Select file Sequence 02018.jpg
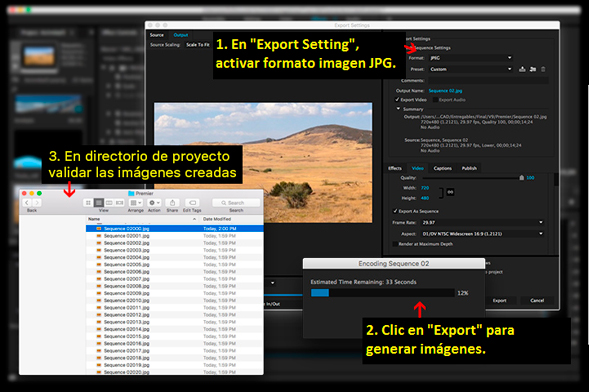This screenshot has width=589, height=392. coord(175,358)
